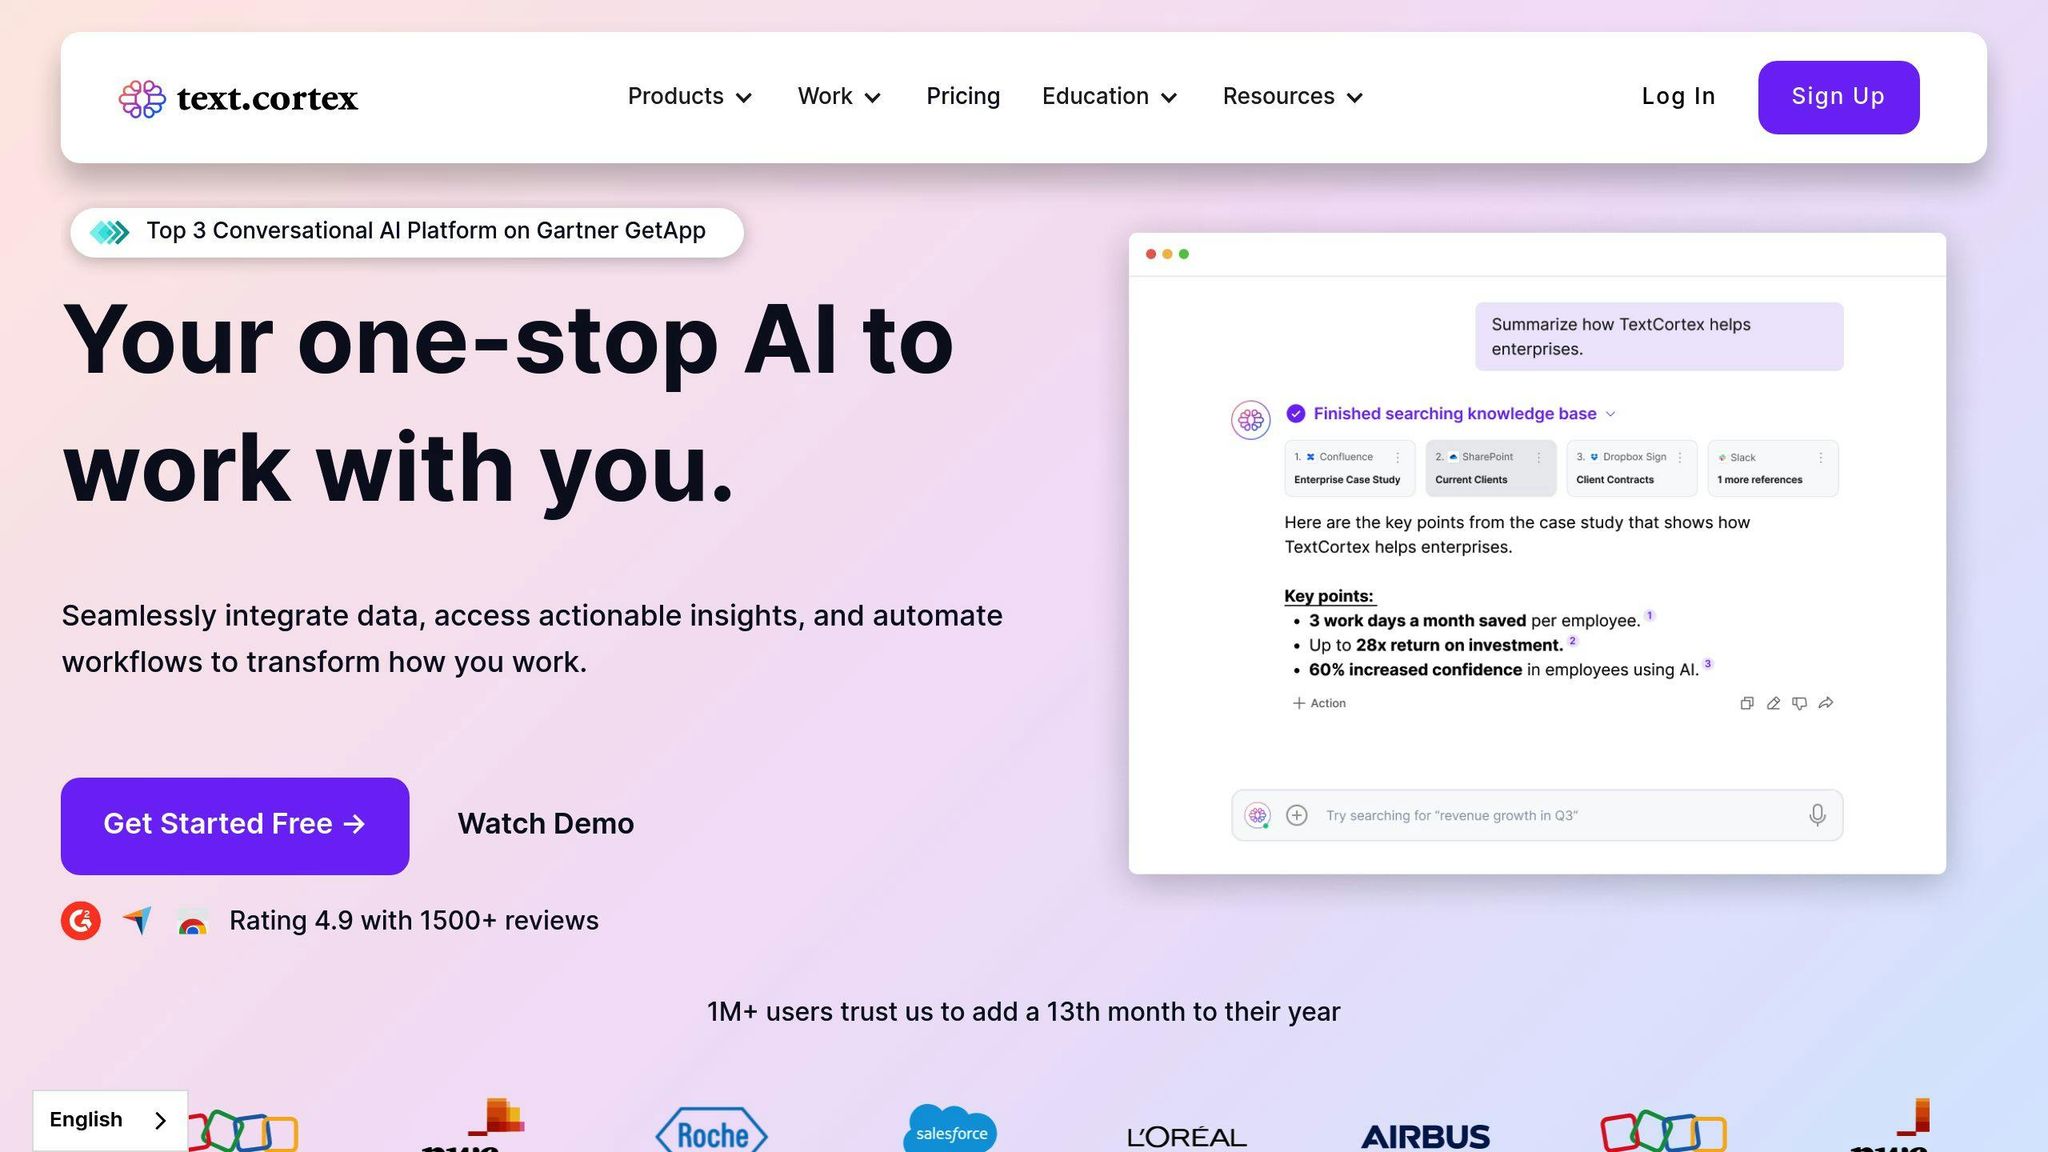2048x1152 pixels.
Task: Click the L'ORÉAL logo
Action: click(x=1187, y=1137)
